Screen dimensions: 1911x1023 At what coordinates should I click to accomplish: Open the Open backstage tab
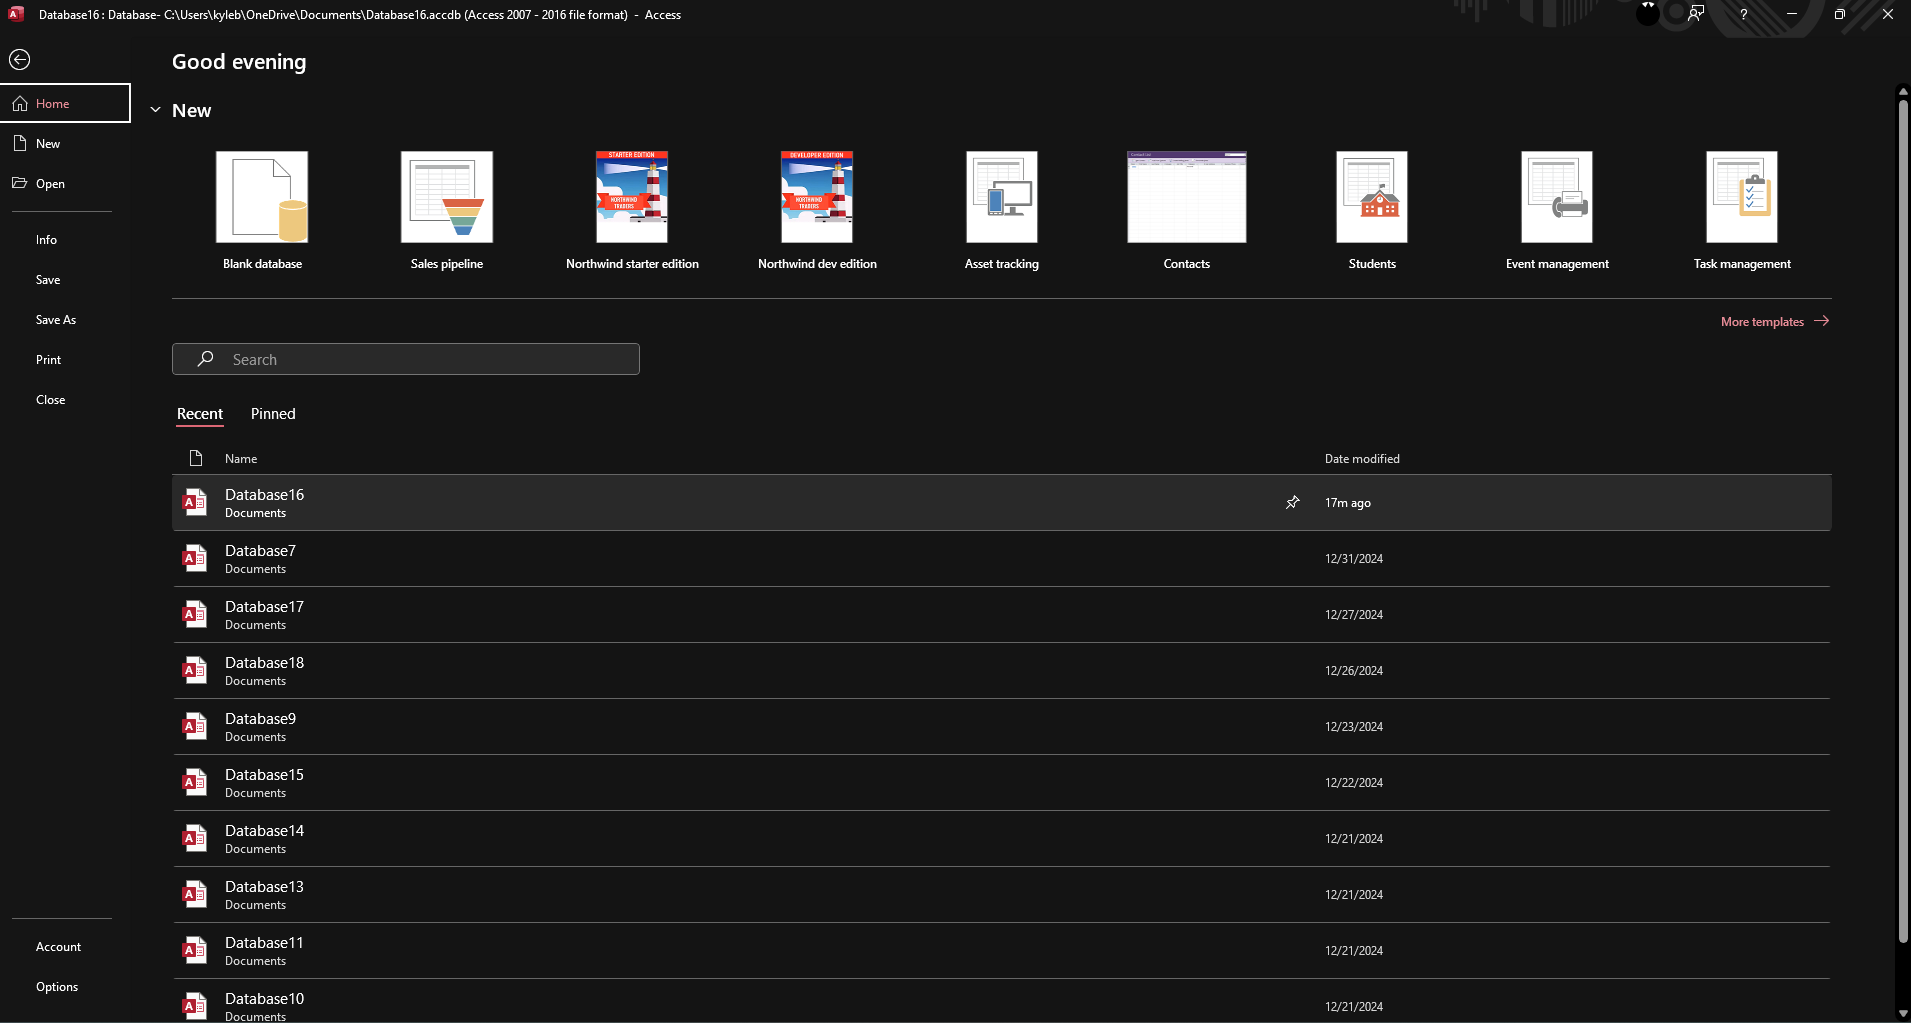click(65, 183)
